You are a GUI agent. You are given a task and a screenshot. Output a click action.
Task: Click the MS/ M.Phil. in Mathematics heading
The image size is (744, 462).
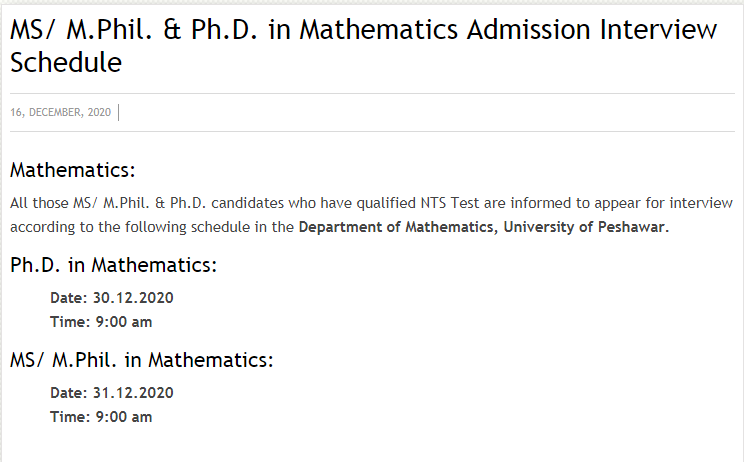(142, 360)
